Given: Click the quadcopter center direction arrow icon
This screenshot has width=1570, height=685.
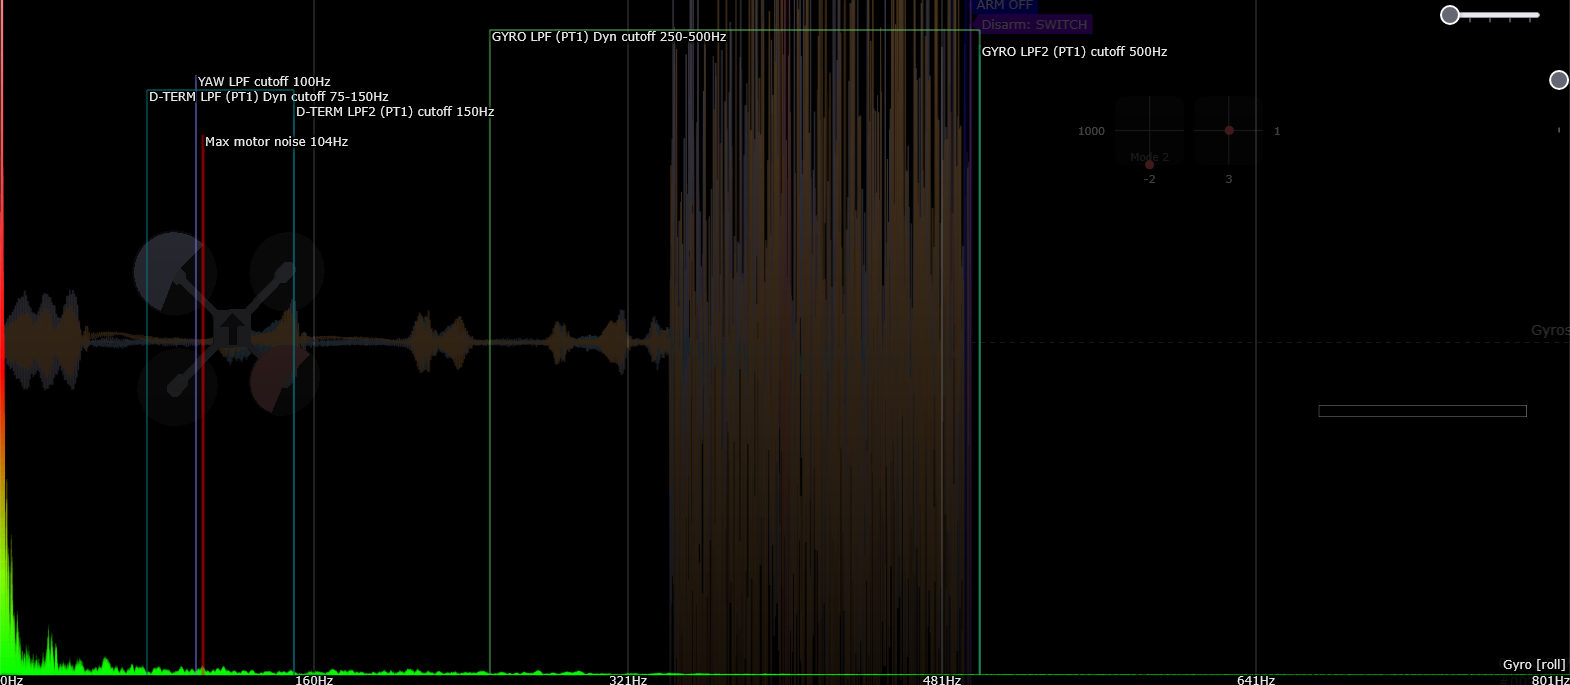Looking at the screenshot, I should click(x=233, y=329).
